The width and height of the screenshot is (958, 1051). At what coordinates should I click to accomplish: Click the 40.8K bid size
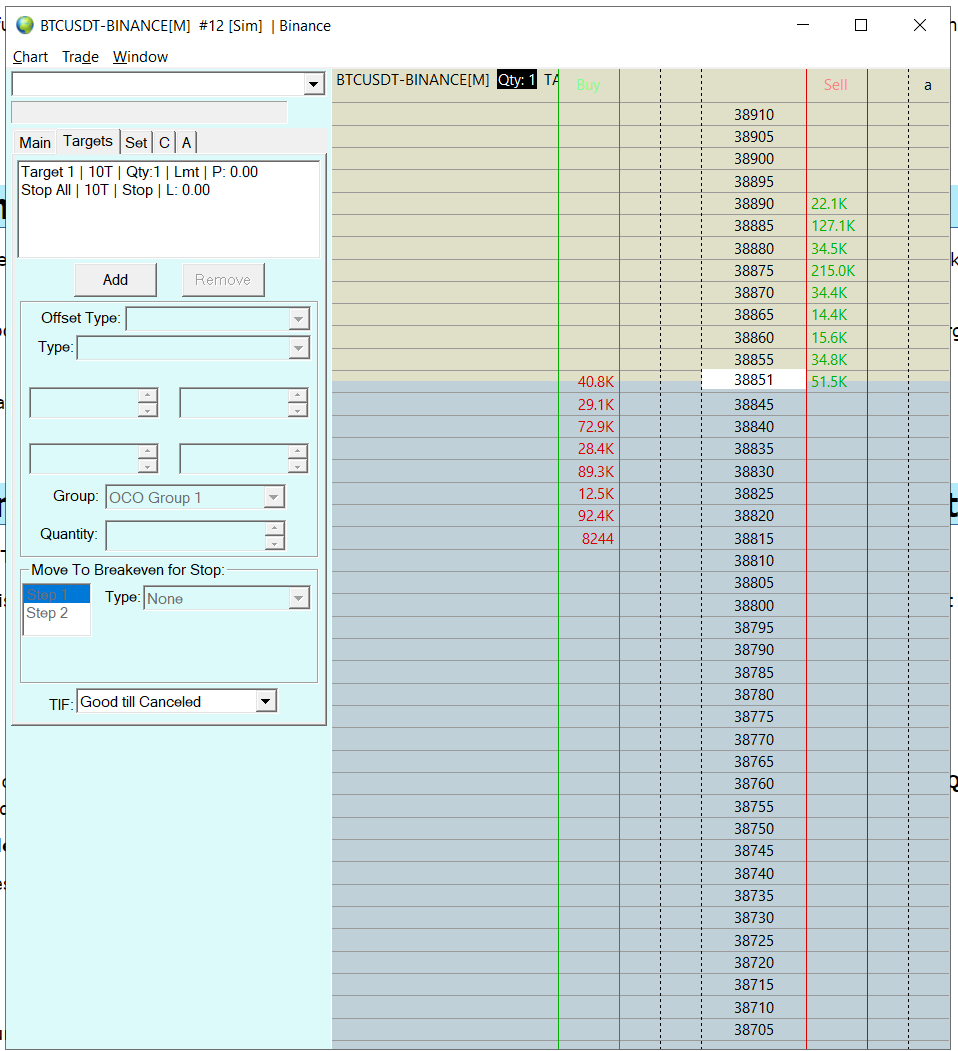coord(595,381)
